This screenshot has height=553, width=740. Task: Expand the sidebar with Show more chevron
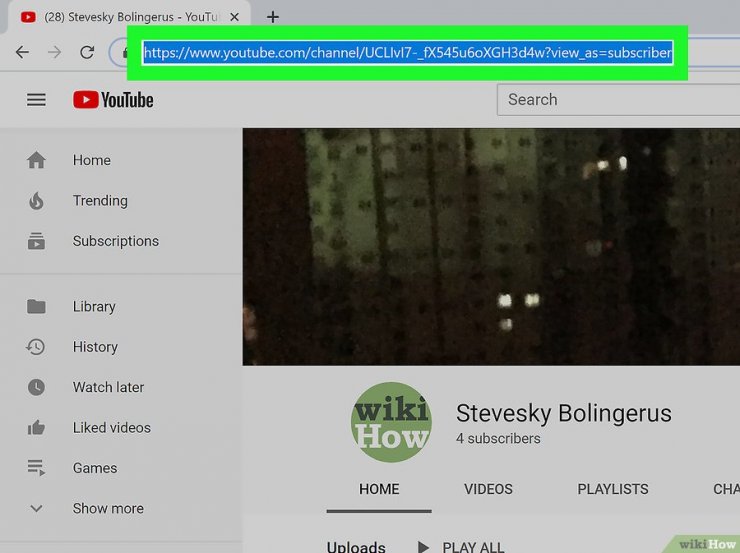(36, 508)
